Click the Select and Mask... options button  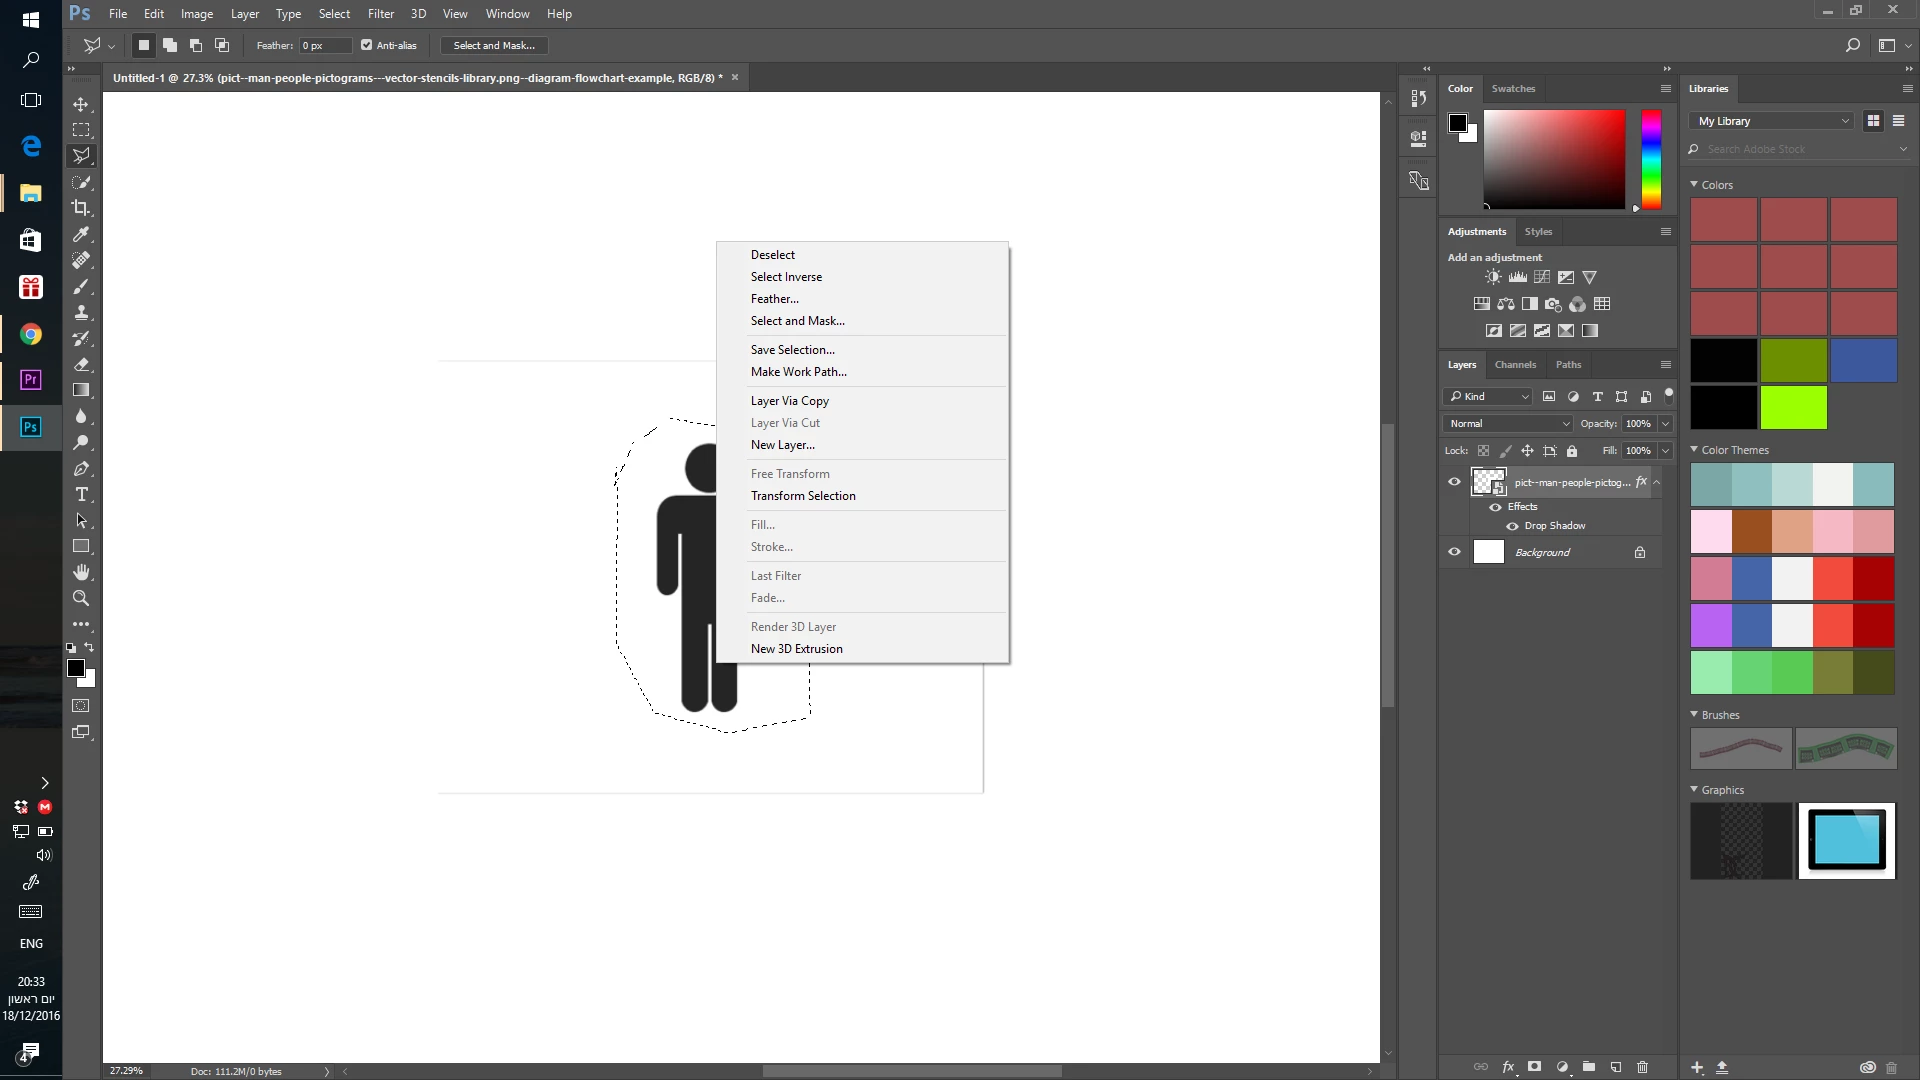coord(494,45)
